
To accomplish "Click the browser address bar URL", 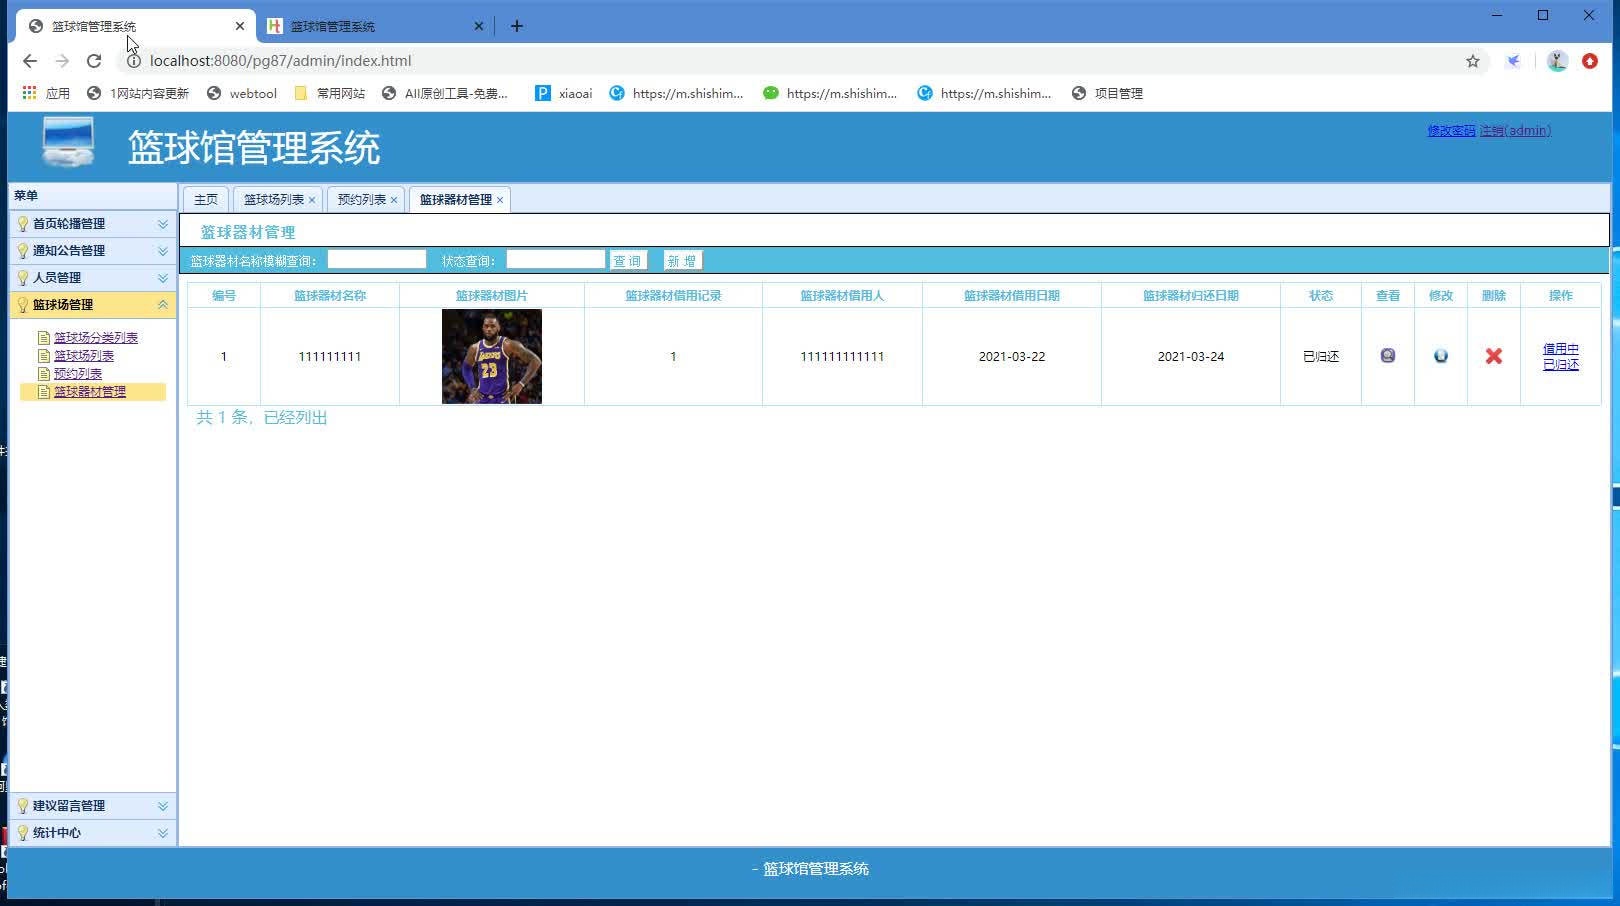I will tap(281, 61).
